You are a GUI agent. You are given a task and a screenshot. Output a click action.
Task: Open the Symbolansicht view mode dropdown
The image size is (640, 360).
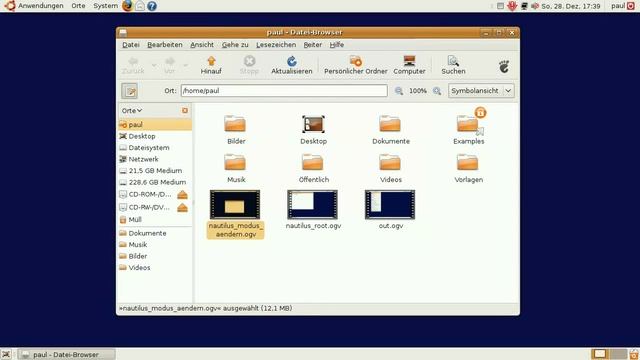(x=481, y=91)
